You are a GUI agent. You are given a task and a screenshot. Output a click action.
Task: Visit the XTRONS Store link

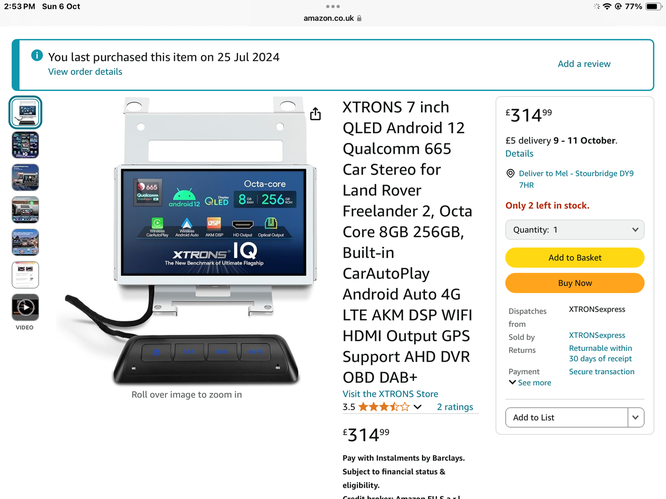click(x=390, y=394)
